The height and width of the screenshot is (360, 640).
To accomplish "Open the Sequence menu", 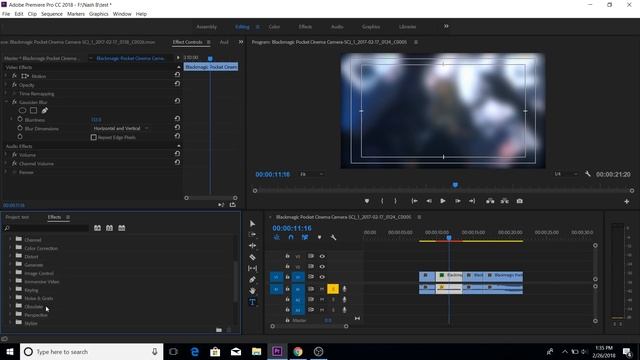I will tap(52, 14).
